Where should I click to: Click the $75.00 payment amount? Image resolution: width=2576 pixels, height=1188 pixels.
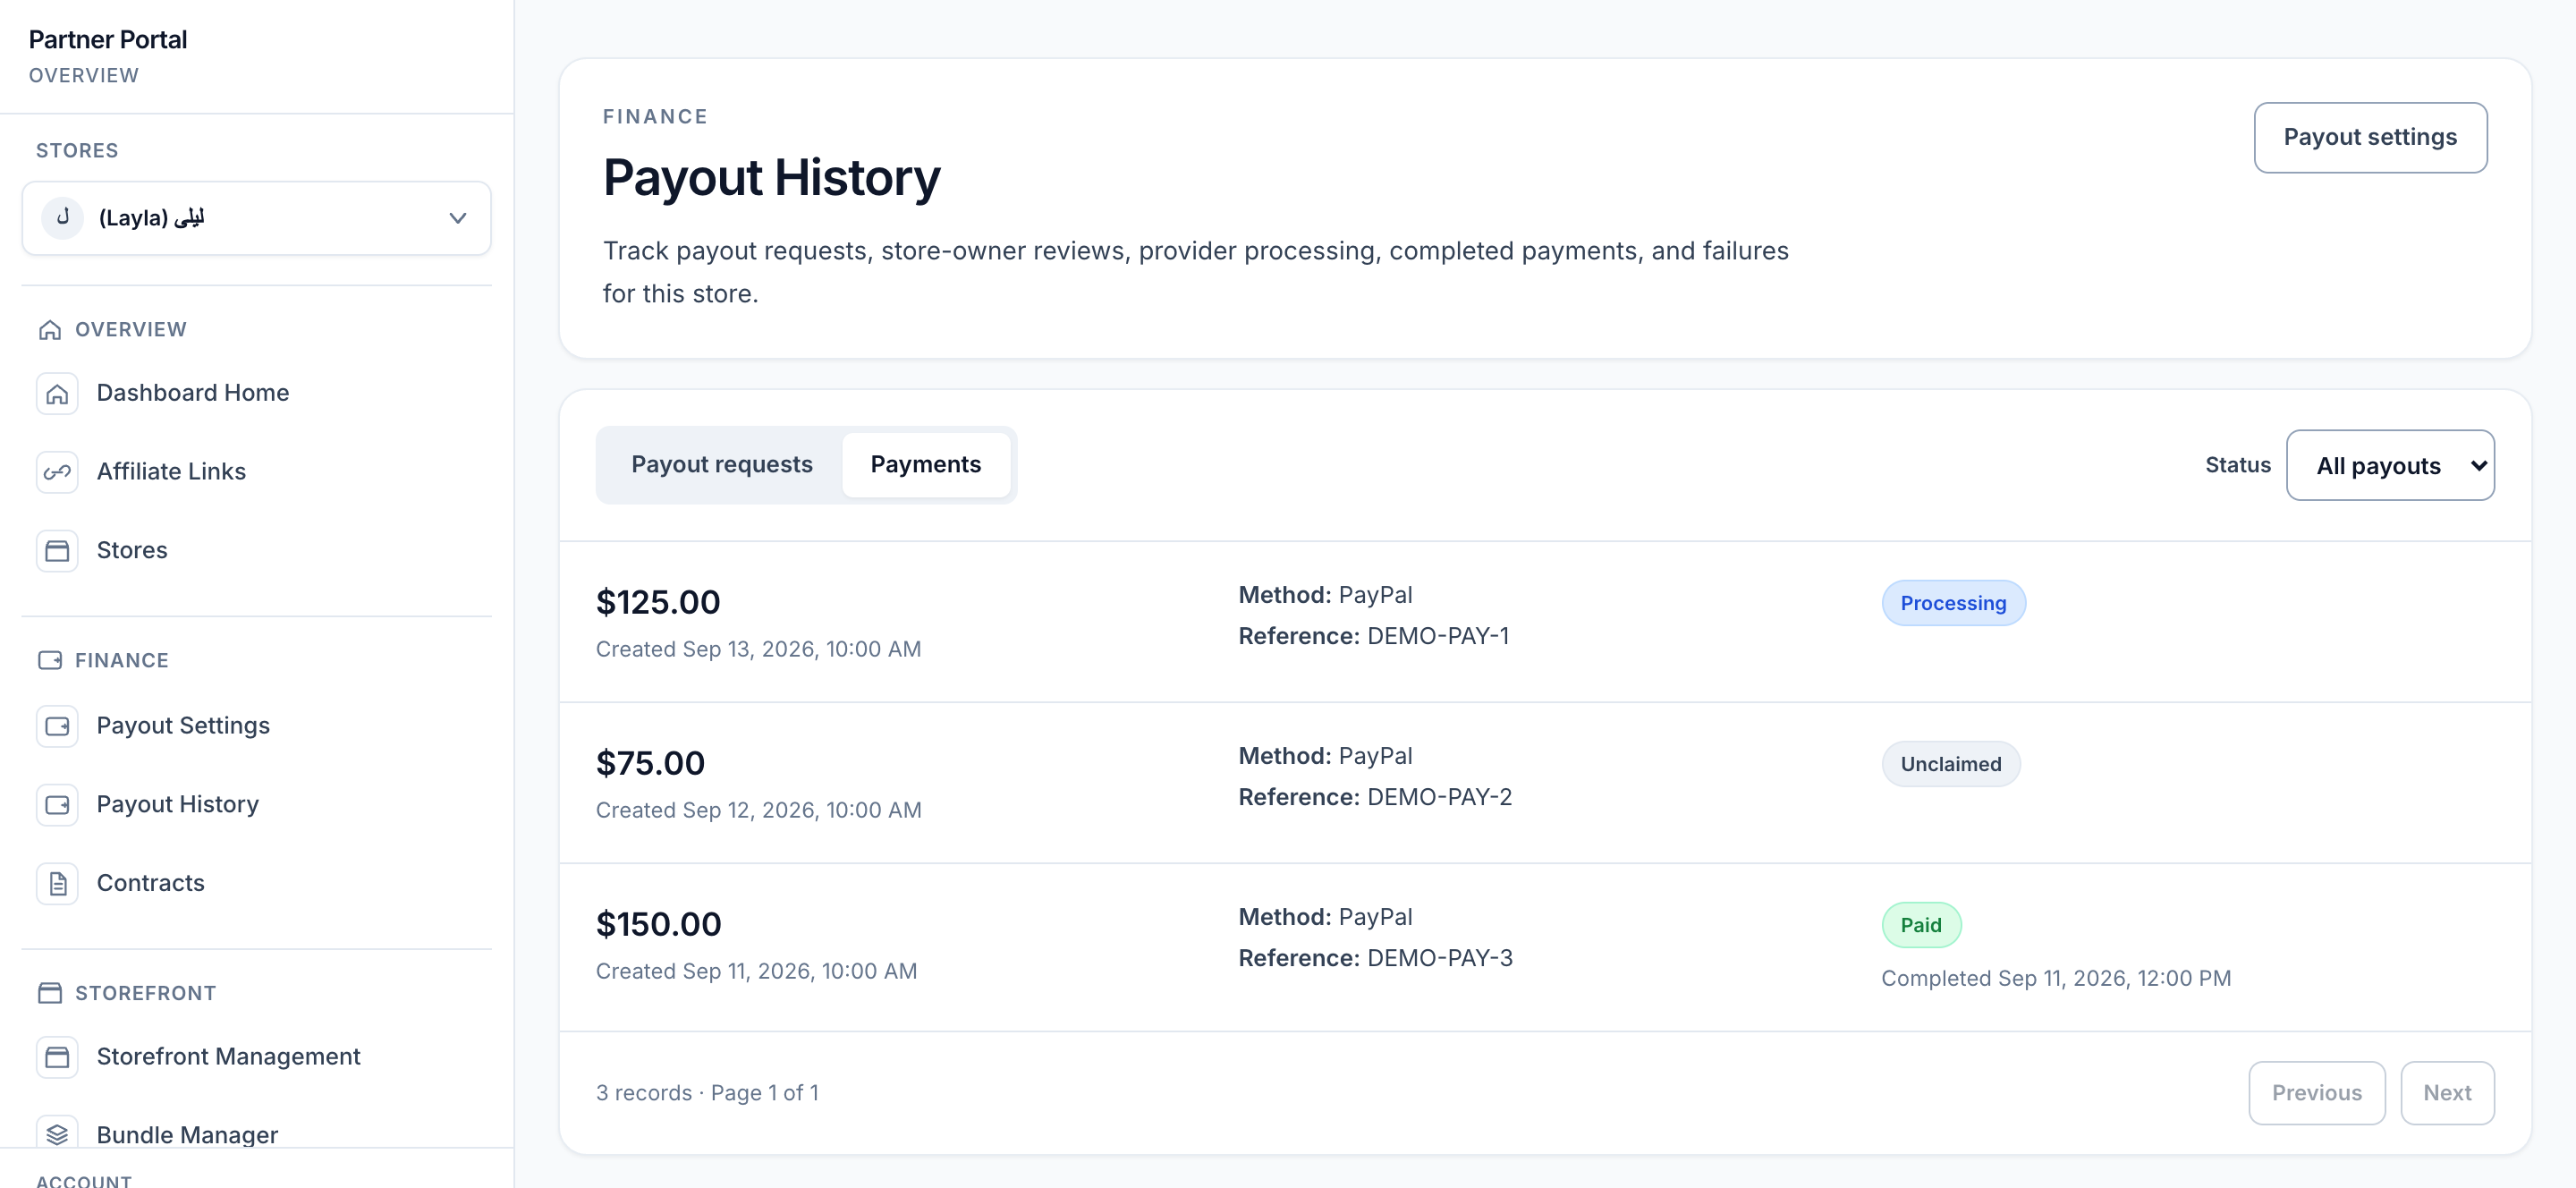pyautogui.click(x=650, y=763)
